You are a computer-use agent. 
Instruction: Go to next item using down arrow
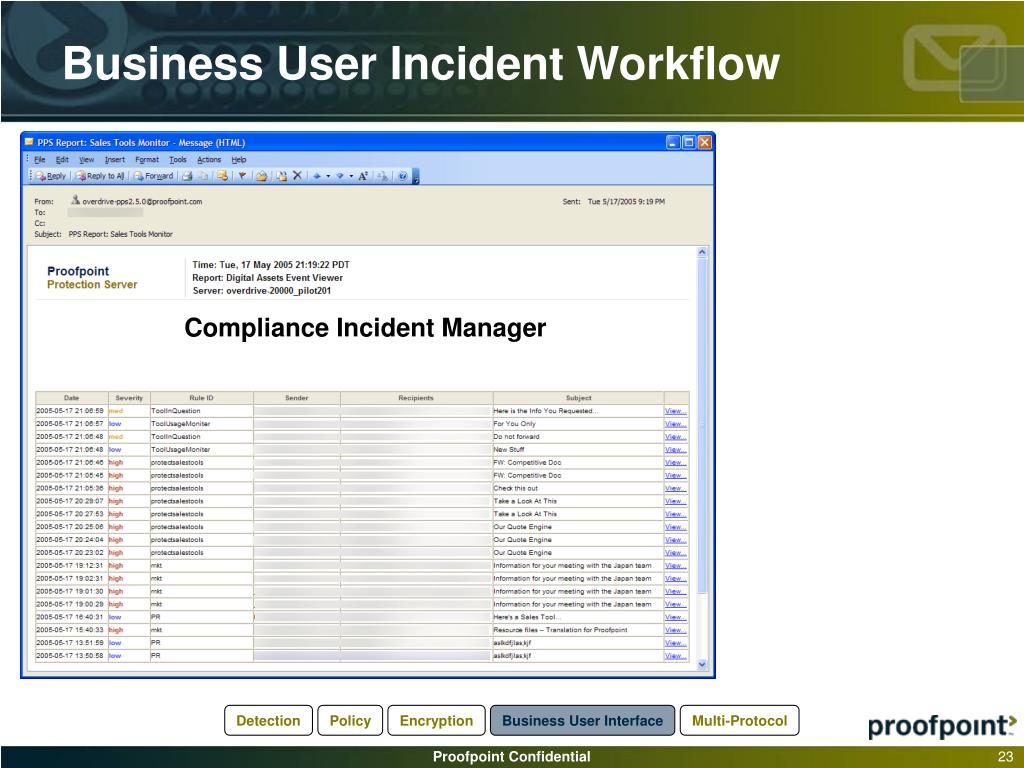tap(340, 176)
